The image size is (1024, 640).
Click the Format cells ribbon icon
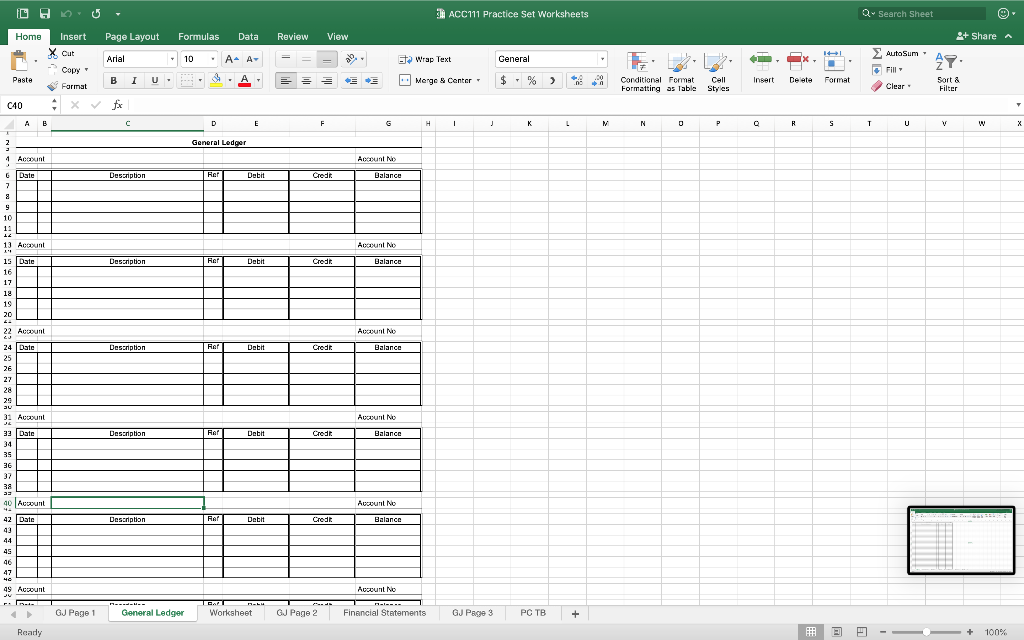tap(834, 61)
